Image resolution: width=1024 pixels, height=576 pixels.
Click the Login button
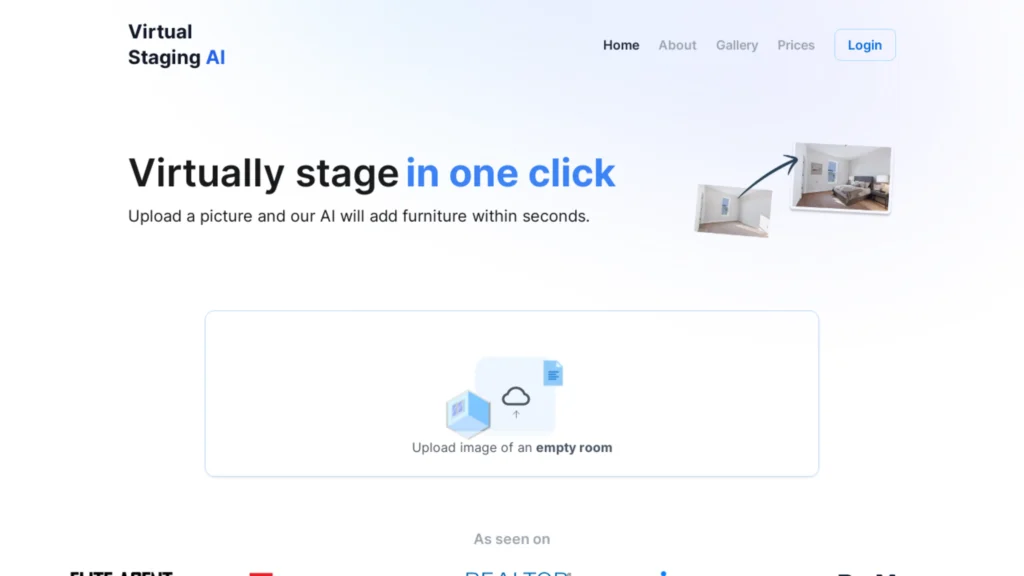pyautogui.click(x=865, y=45)
